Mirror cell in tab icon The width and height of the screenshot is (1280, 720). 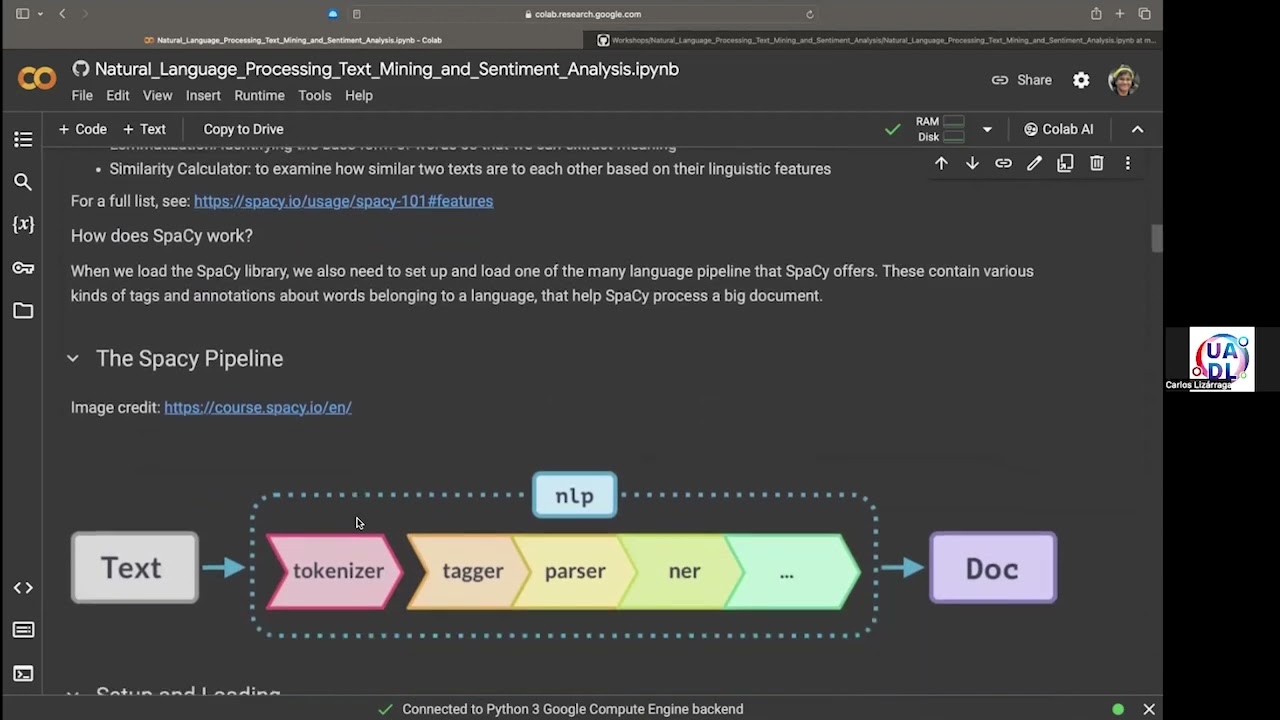click(1065, 163)
